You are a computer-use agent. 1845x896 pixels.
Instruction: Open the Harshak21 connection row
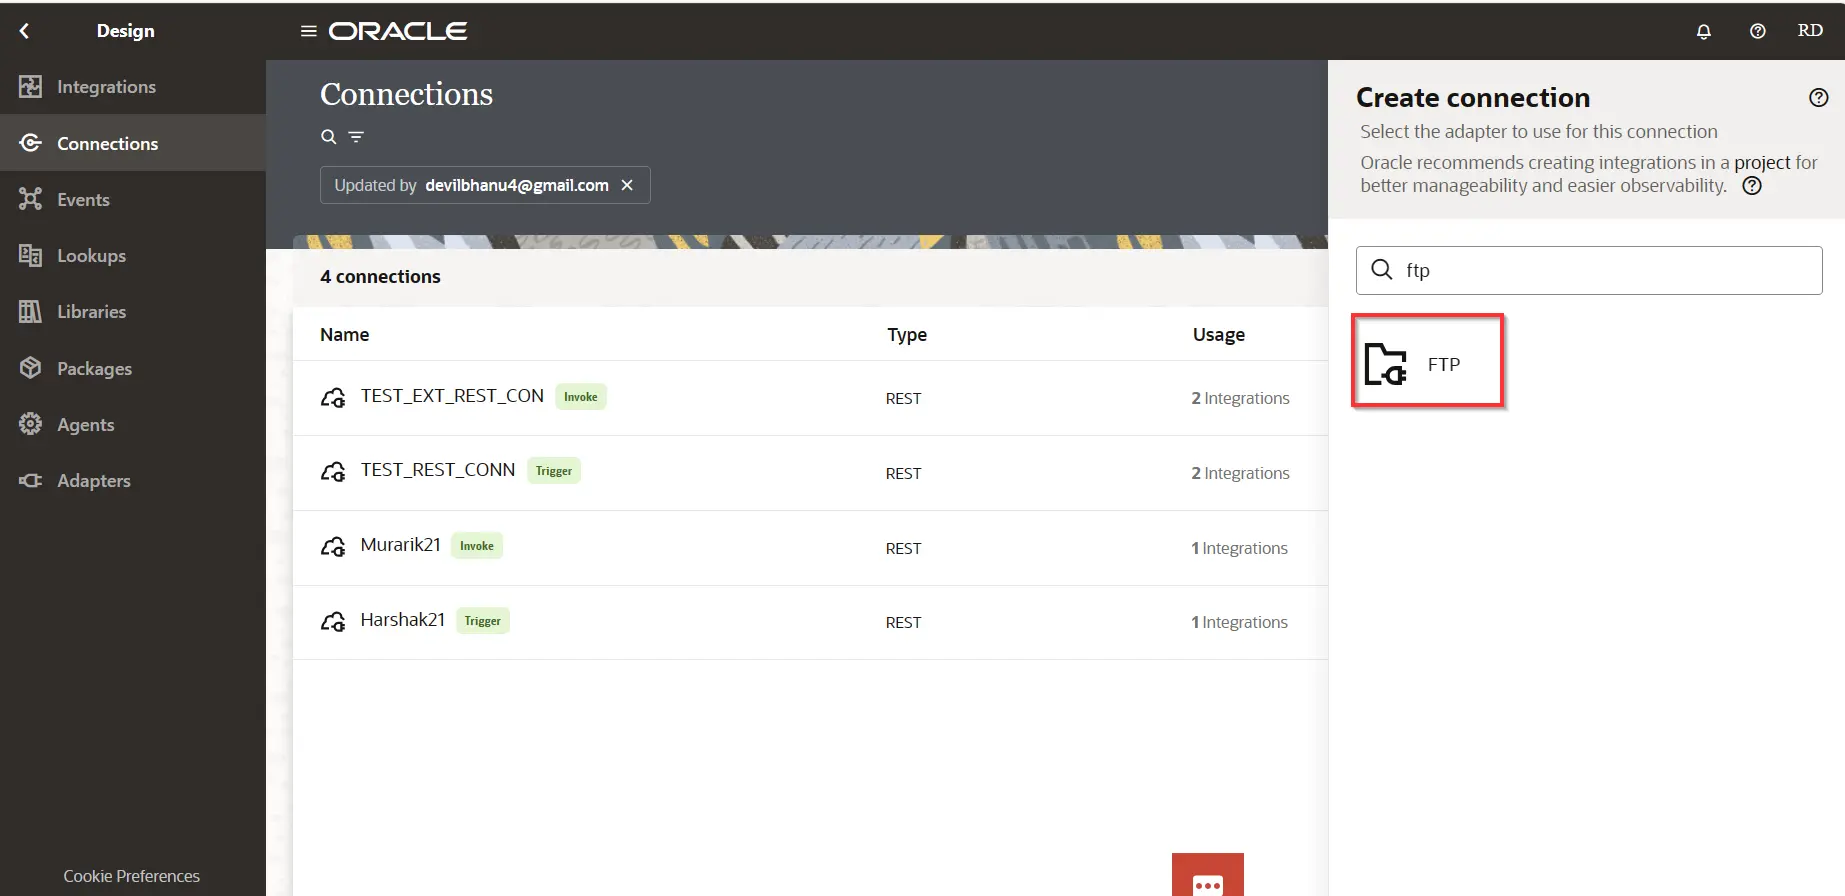tap(402, 620)
